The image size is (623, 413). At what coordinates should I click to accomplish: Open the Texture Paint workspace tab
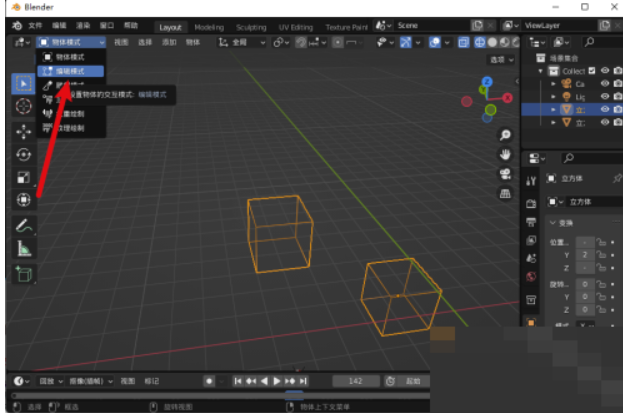tap(346, 27)
